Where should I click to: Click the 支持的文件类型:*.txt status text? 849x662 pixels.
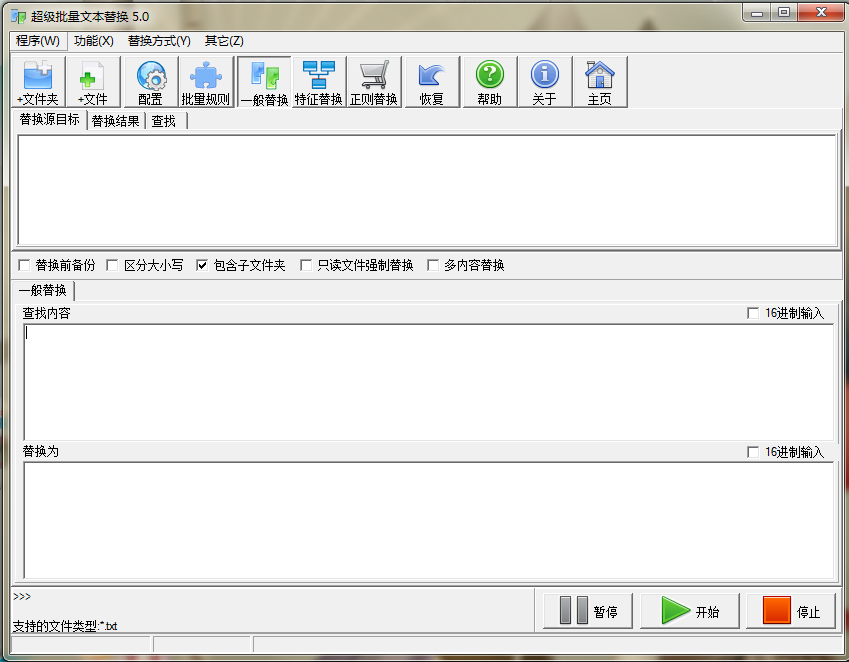point(65,626)
